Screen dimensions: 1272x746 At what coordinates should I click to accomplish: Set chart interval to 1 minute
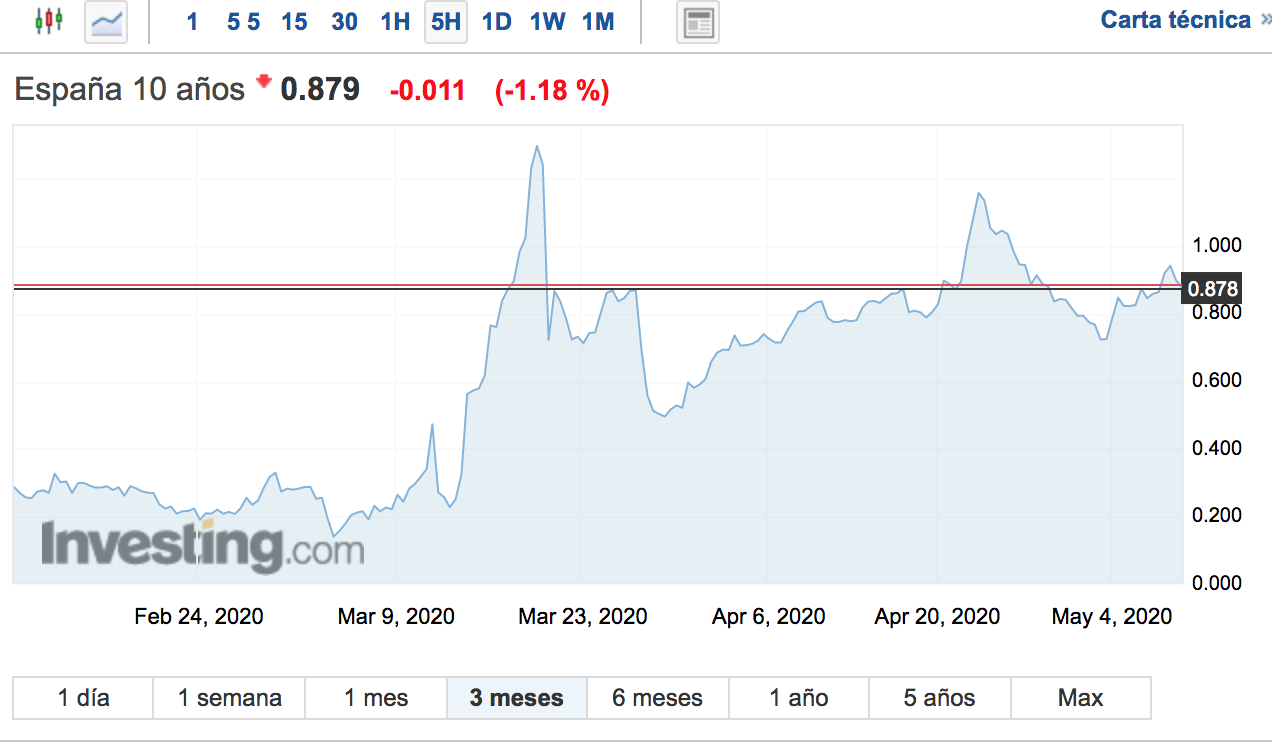[x=192, y=22]
